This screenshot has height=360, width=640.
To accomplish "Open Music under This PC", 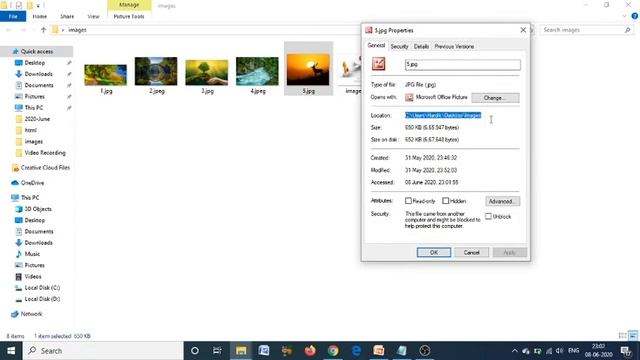I will (32, 254).
